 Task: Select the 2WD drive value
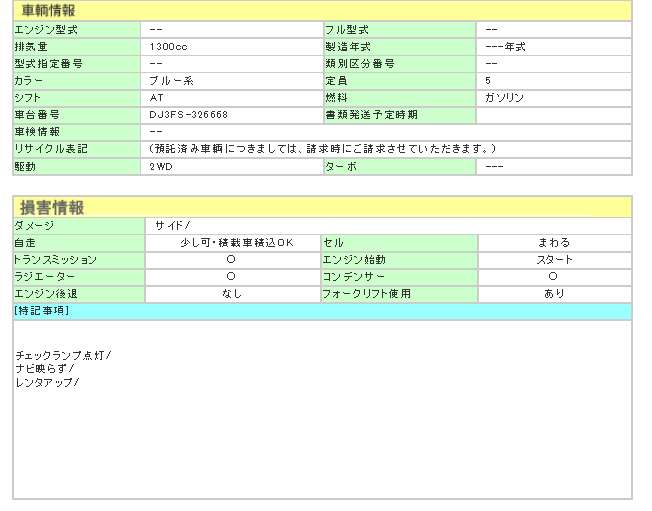[x=160, y=166]
